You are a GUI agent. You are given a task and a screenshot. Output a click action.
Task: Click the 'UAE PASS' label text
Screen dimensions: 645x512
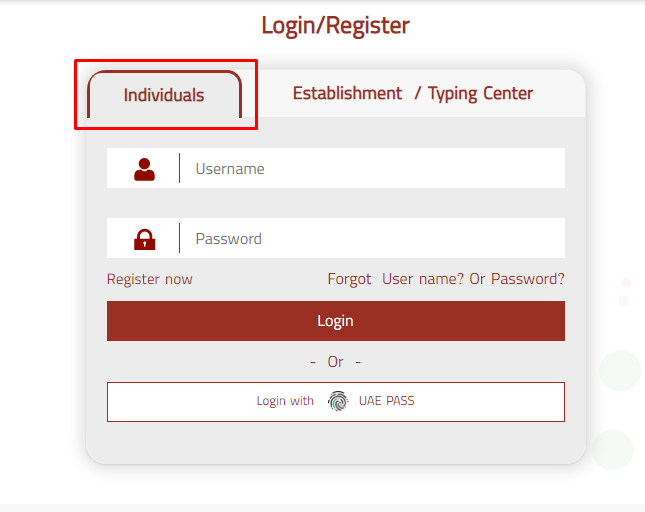pos(386,401)
